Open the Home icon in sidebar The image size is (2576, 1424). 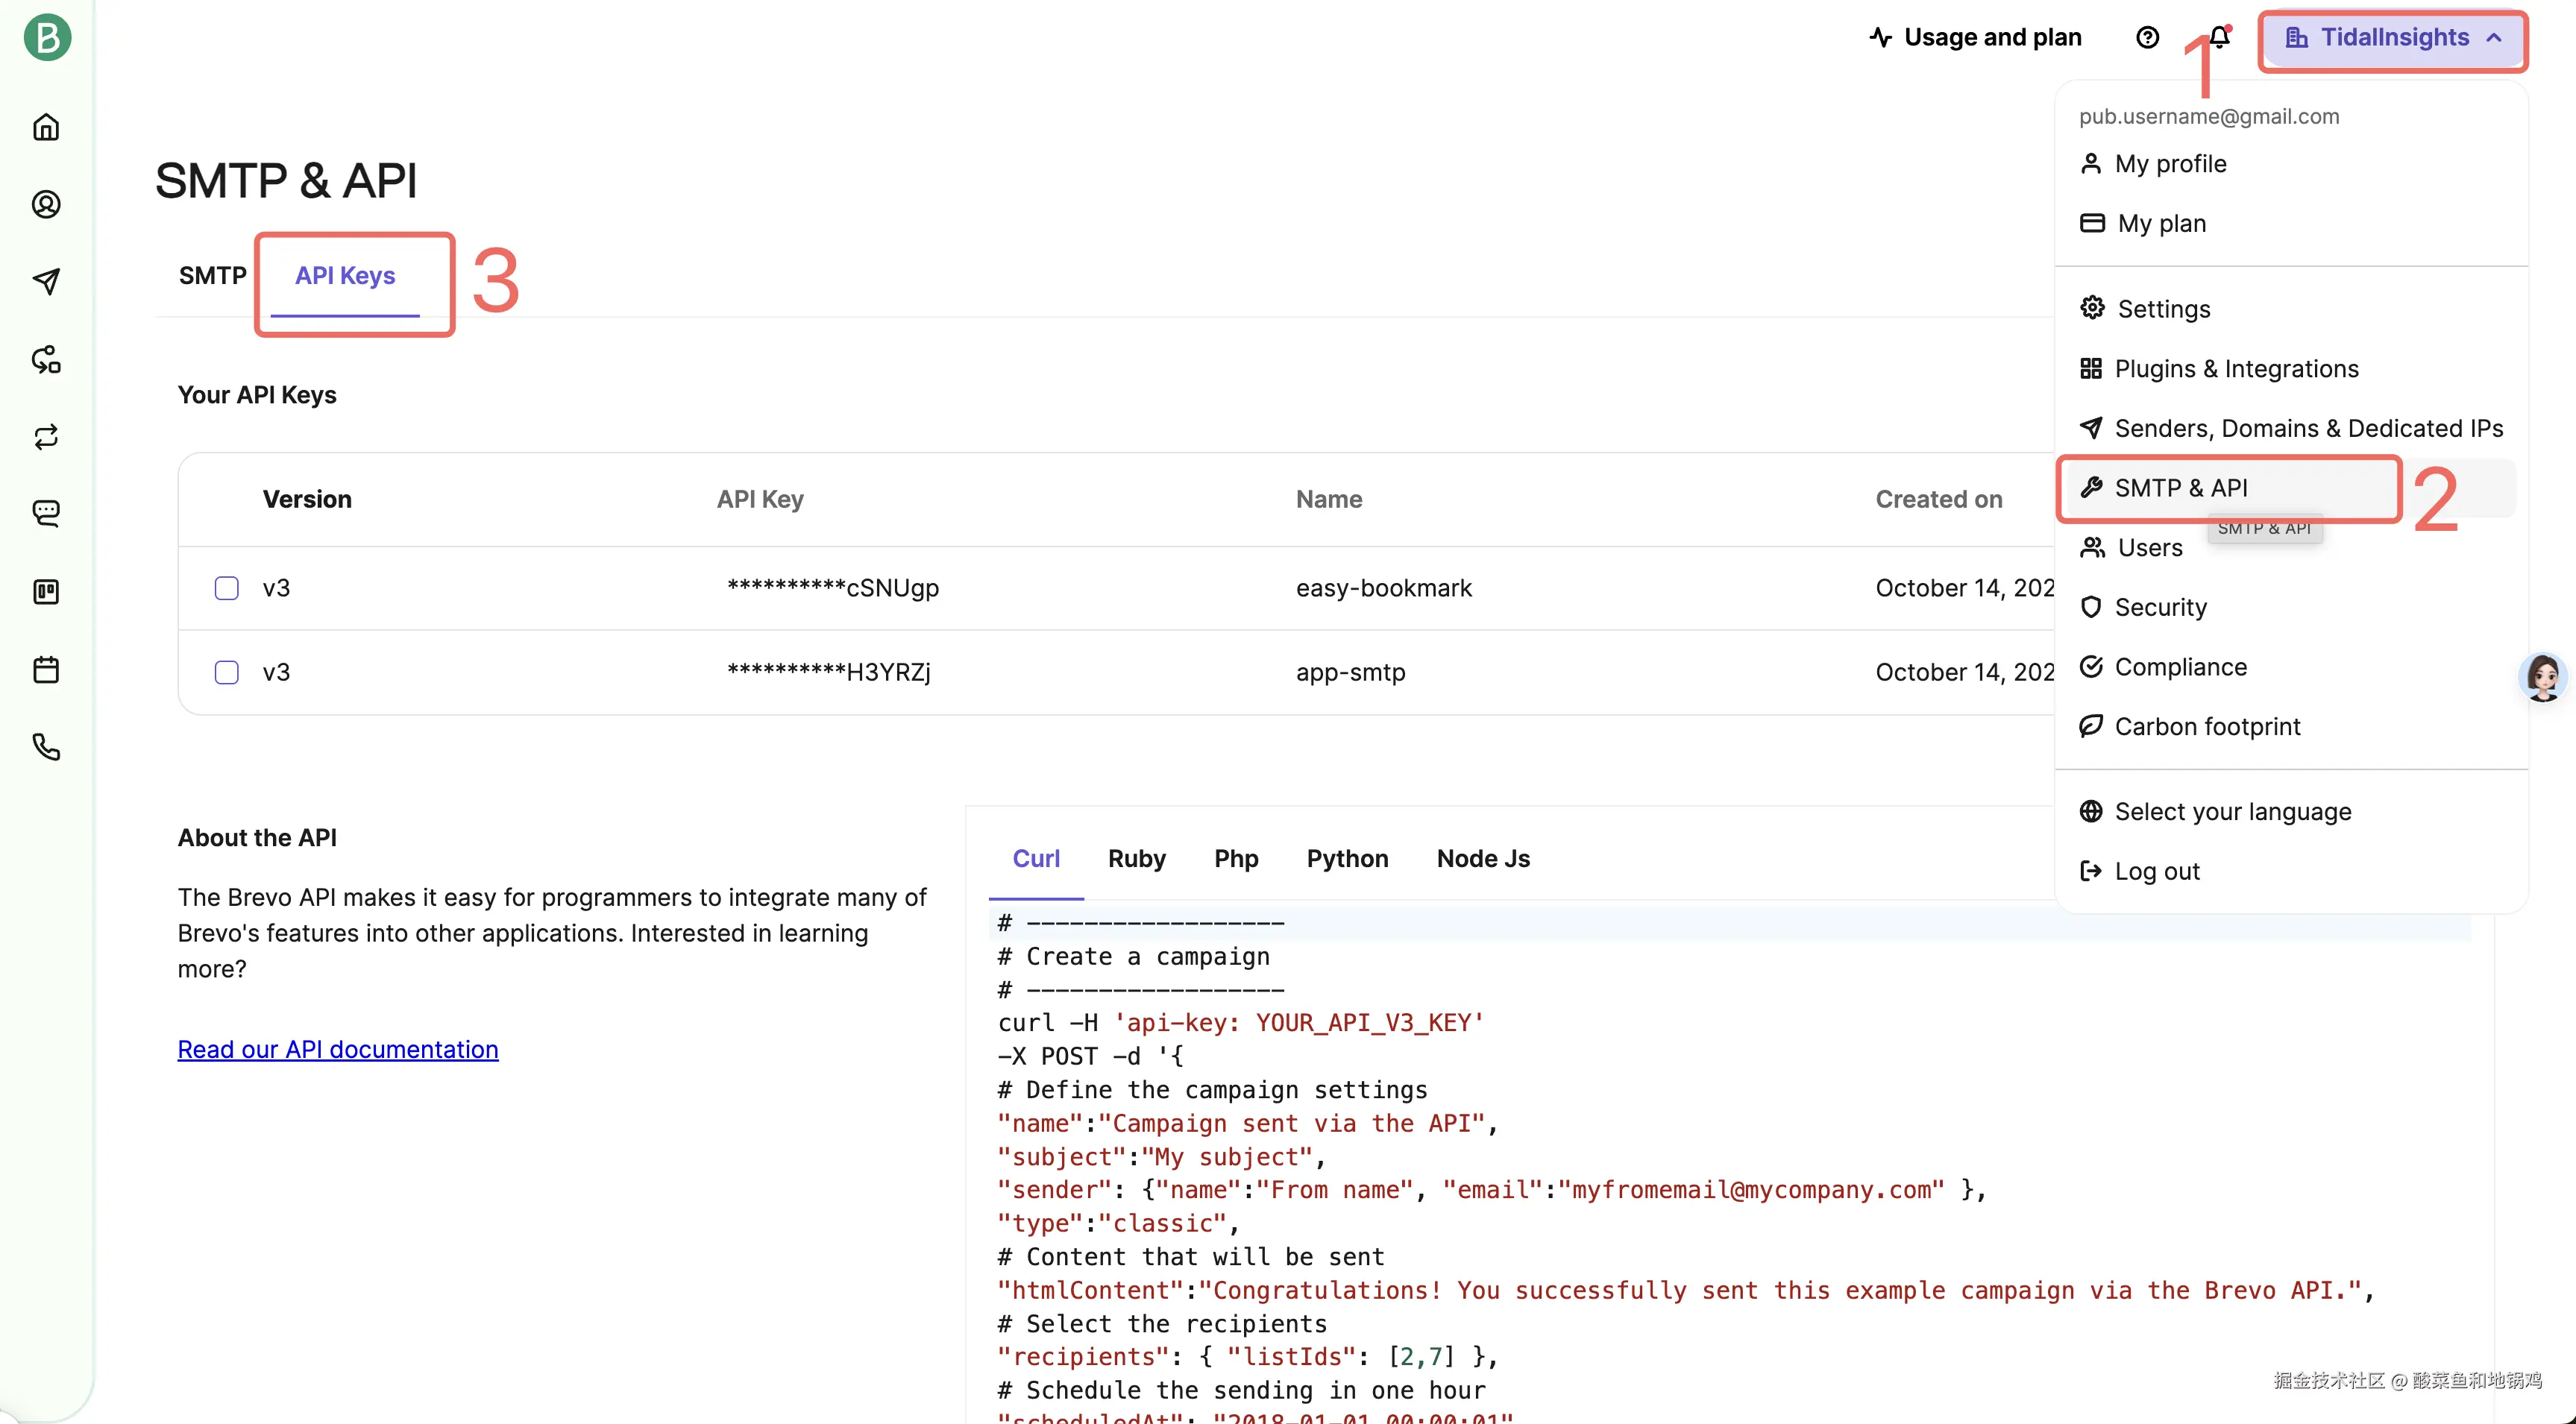click(46, 127)
